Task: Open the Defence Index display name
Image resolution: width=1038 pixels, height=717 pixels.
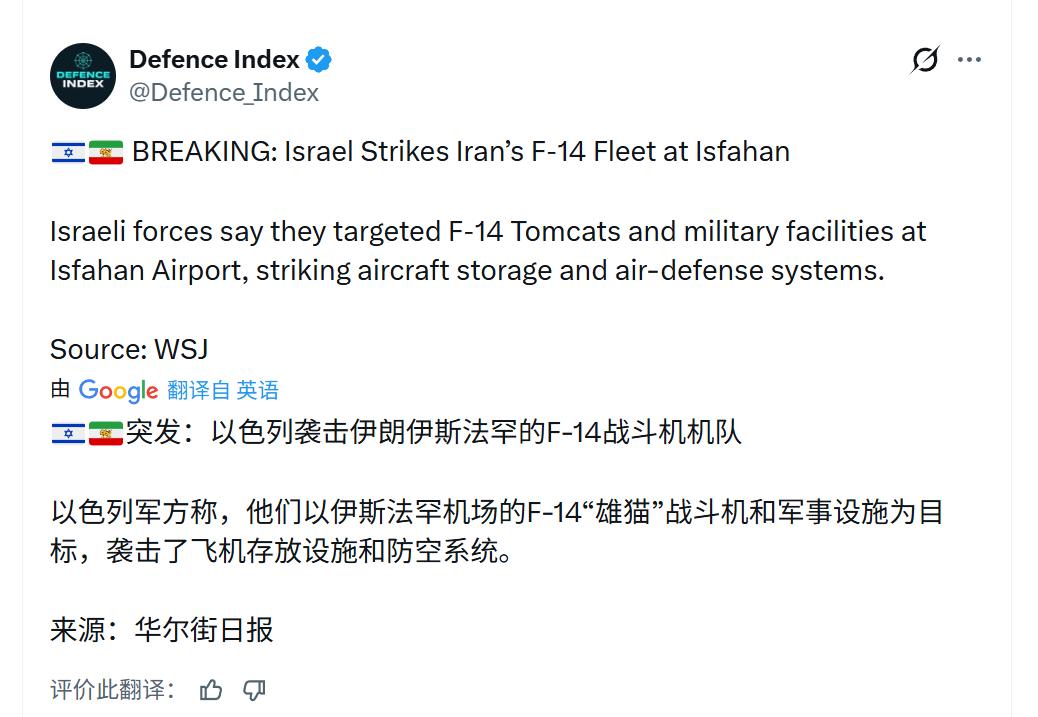Action: [x=214, y=60]
